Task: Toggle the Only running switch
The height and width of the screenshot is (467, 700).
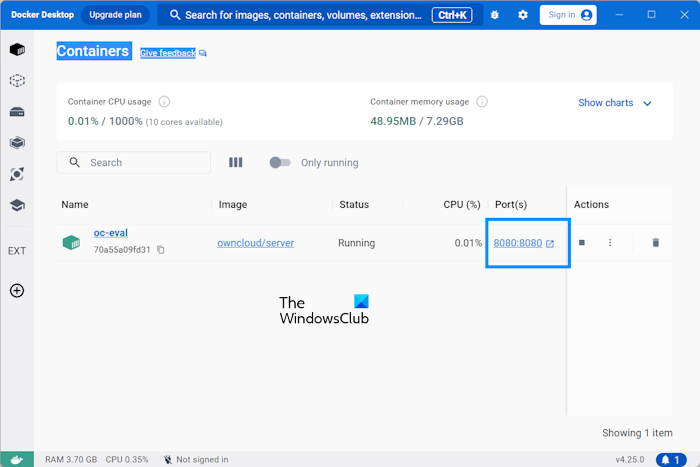Action: 280,163
